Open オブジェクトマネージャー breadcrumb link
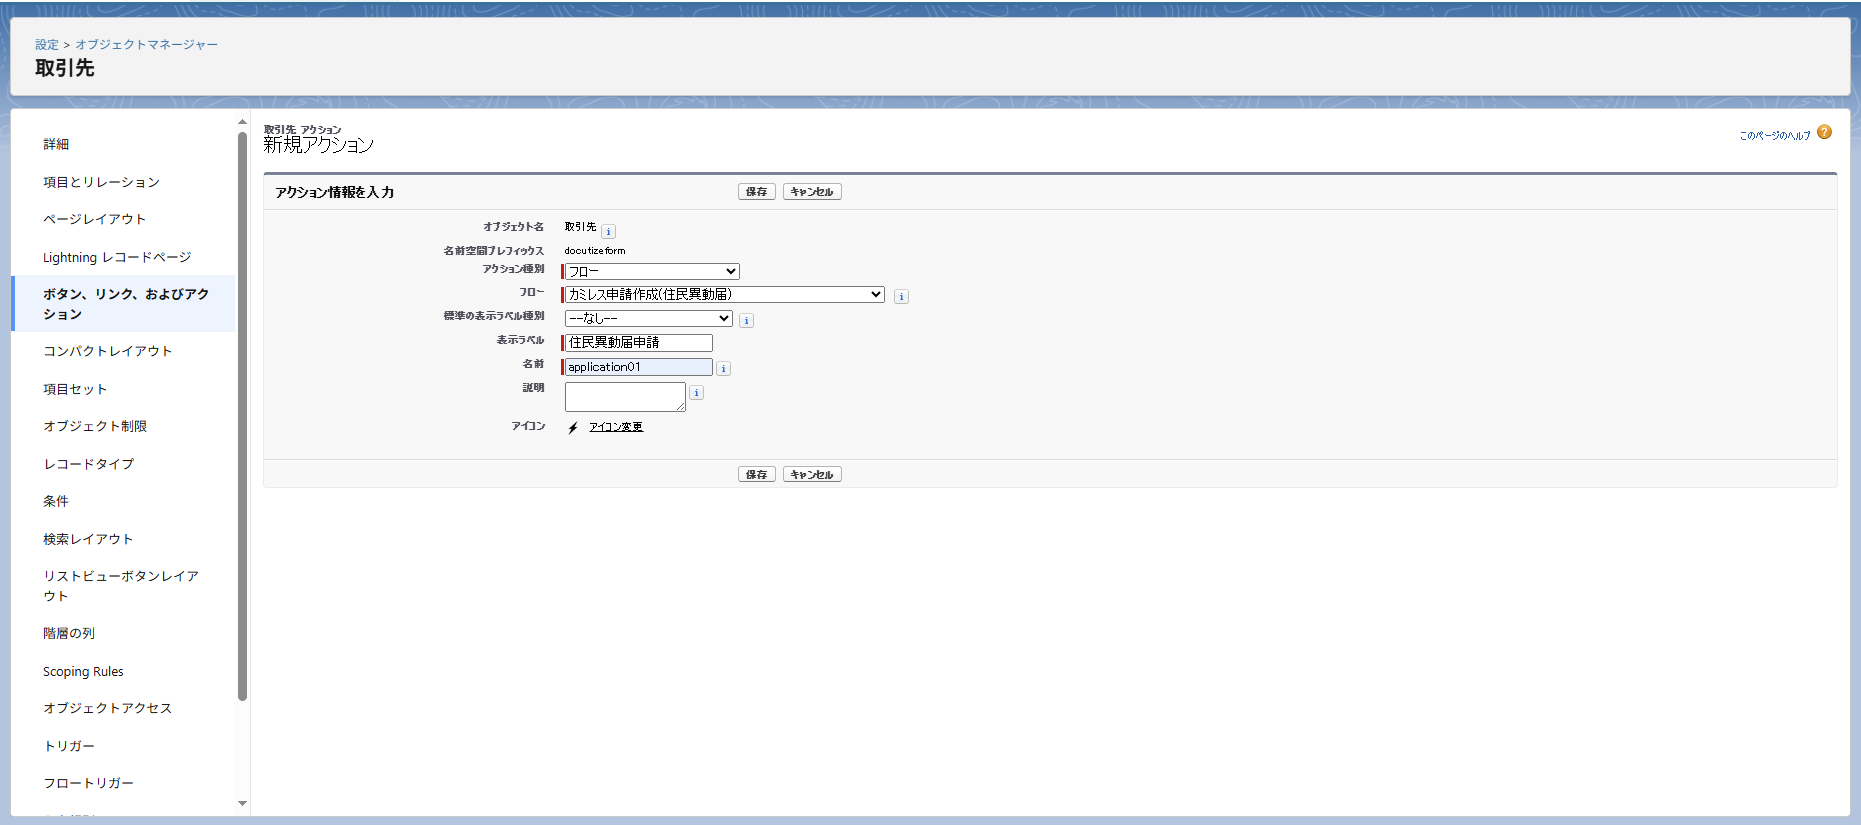1861x825 pixels. pos(146,45)
